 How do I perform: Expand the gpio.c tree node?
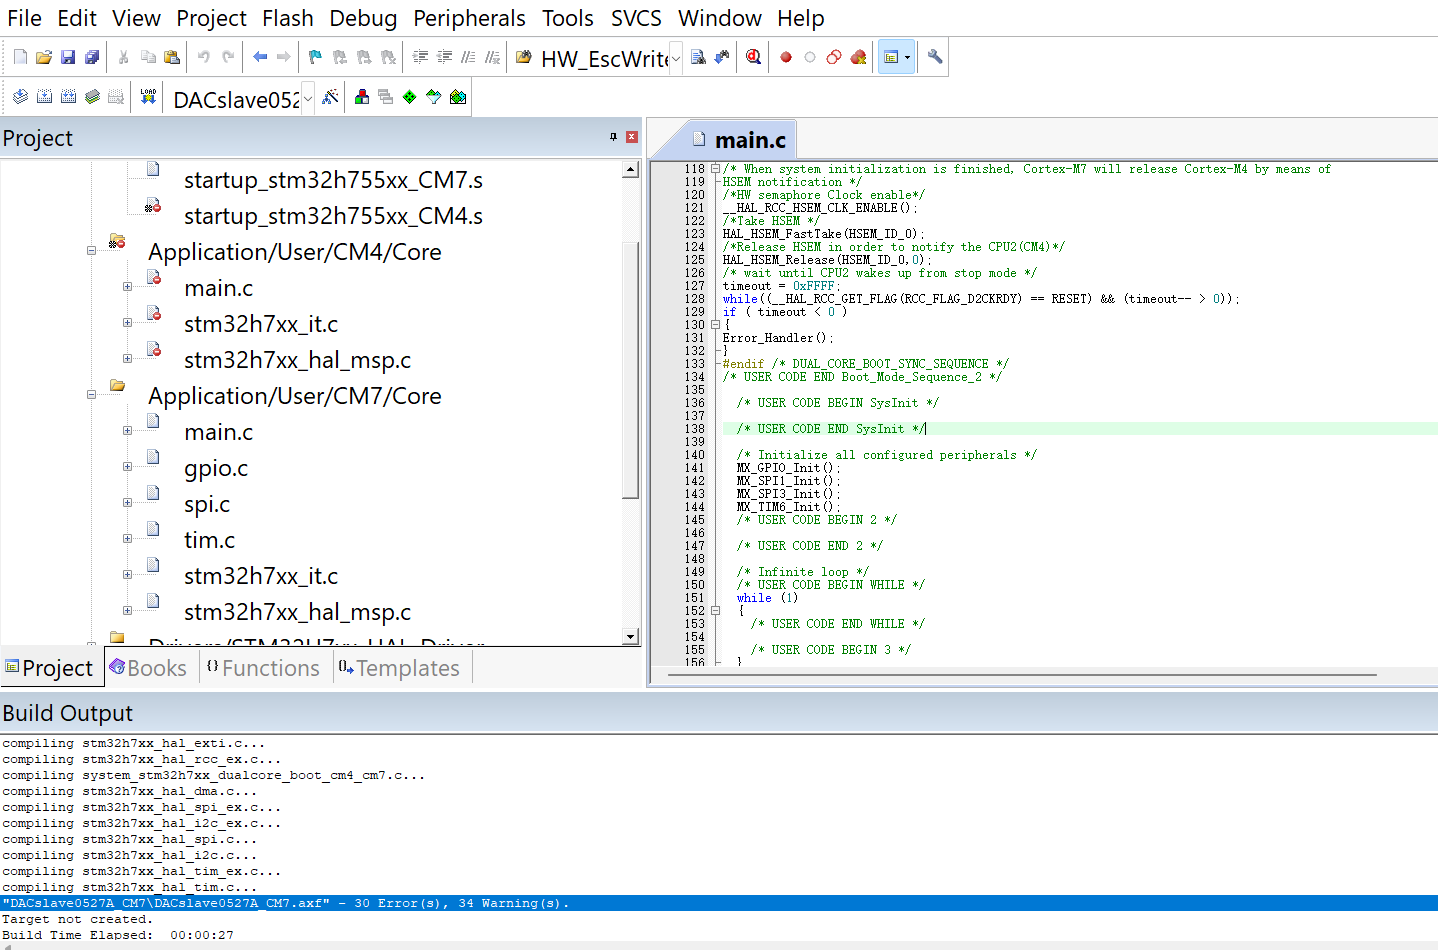(x=127, y=467)
